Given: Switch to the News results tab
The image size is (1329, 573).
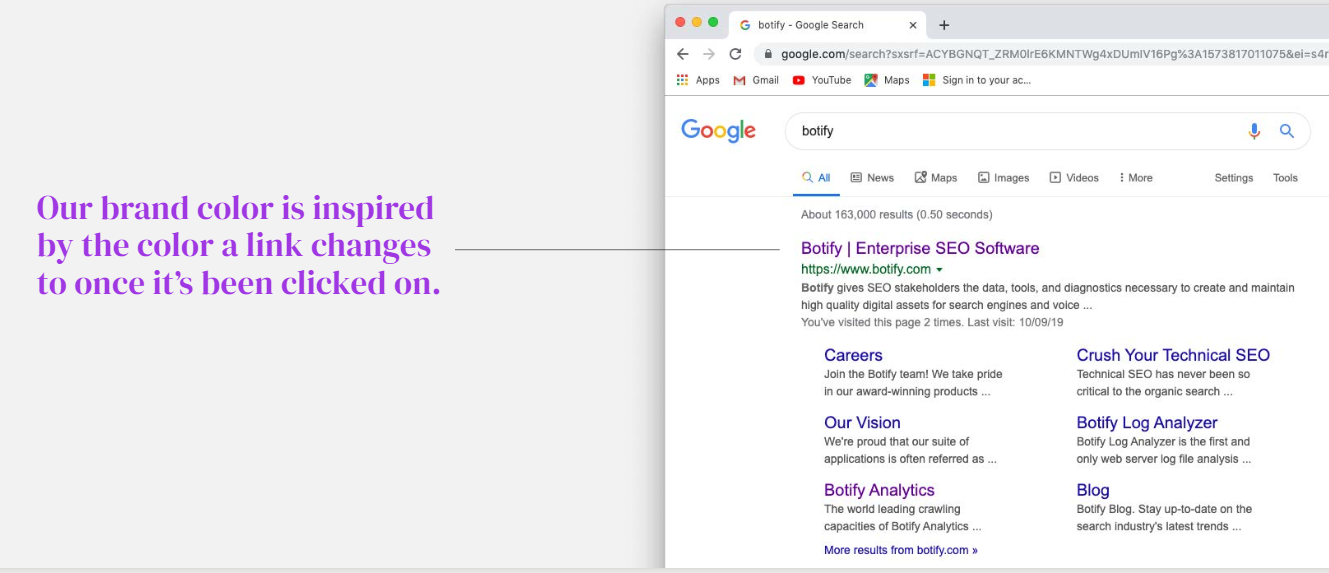Looking at the screenshot, I should click(x=872, y=178).
